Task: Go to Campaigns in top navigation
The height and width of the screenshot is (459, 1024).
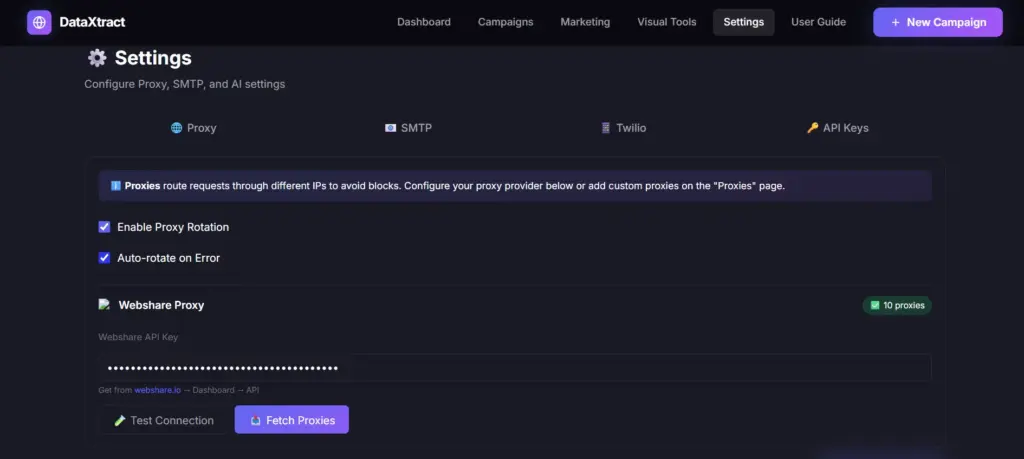Action: pyautogui.click(x=505, y=22)
